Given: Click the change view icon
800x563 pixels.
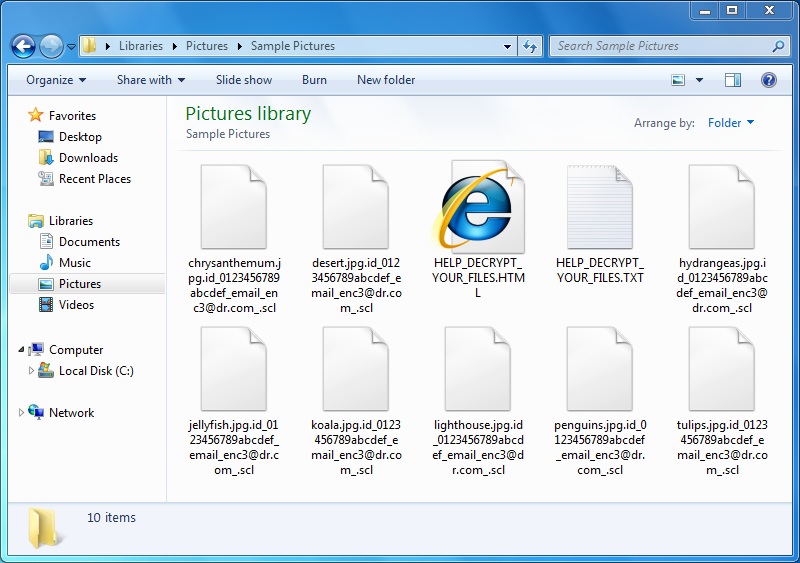Looking at the screenshot, I should [x=679, y=80].
